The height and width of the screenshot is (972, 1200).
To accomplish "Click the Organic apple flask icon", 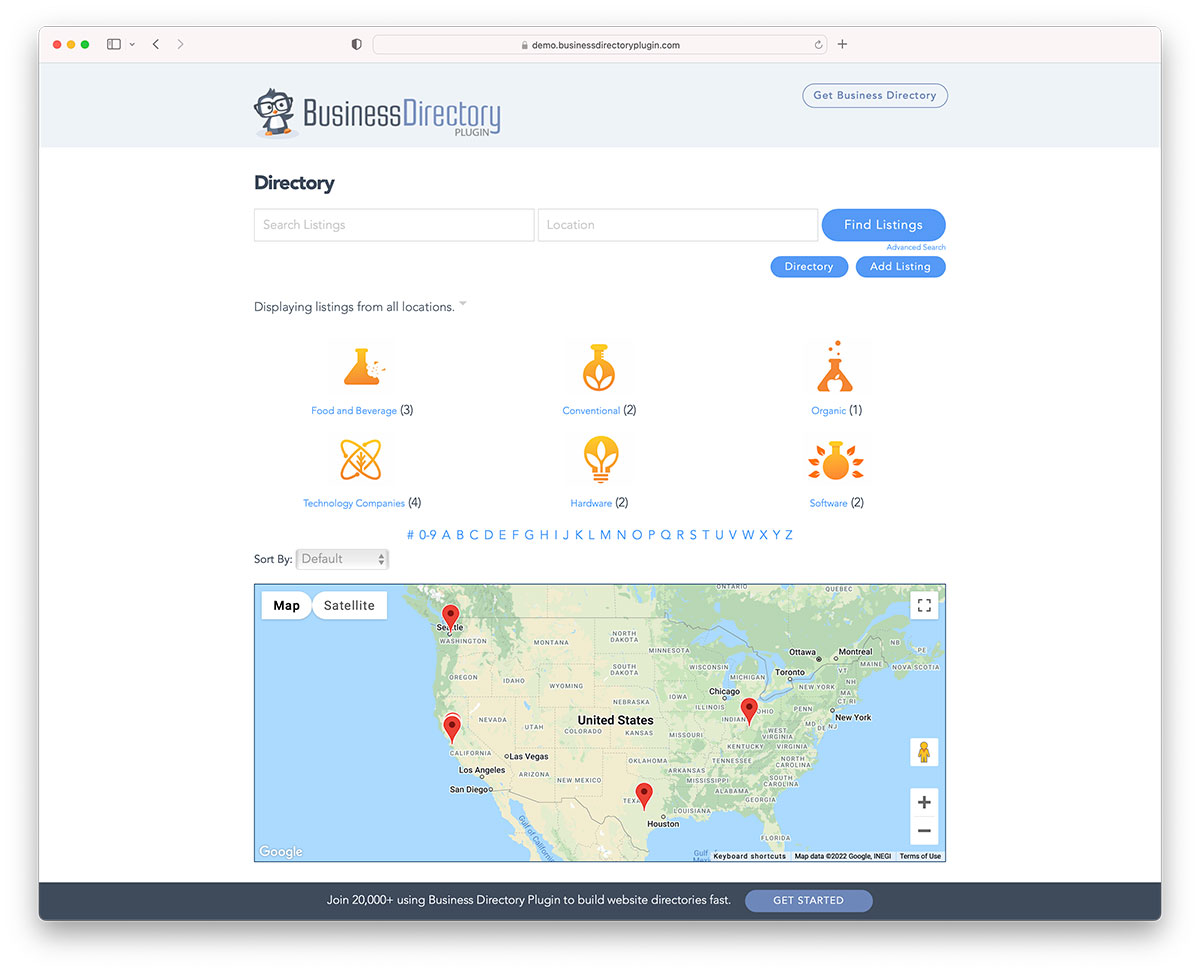I will click(836, 368).
